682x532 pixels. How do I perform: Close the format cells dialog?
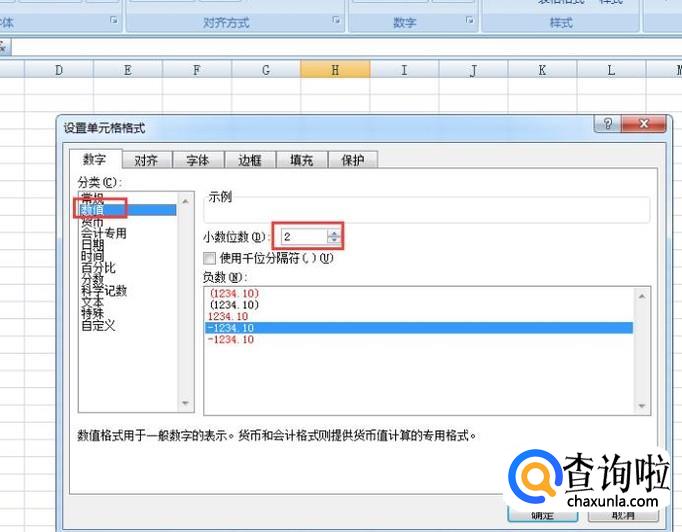(x=645, y=123)
